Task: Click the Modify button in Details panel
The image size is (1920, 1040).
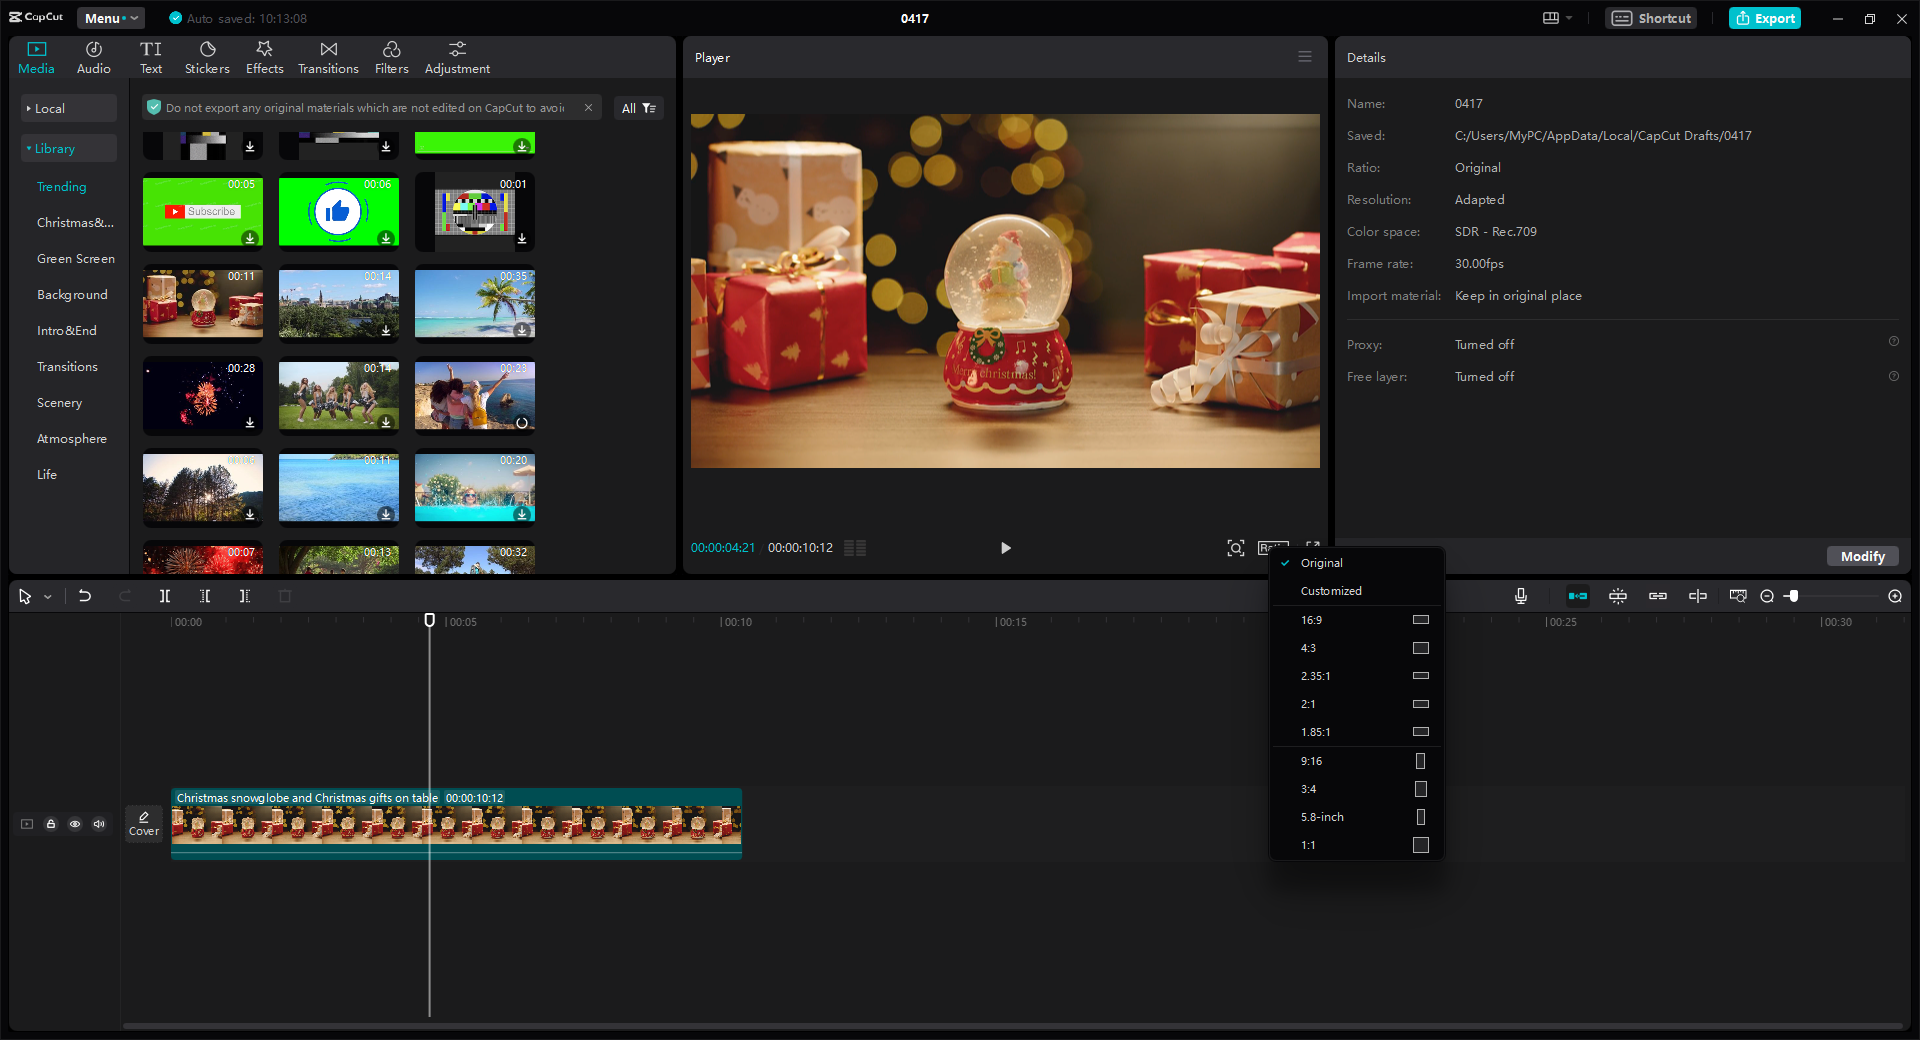Action: pyautogui.click(x=1861, y=556)
